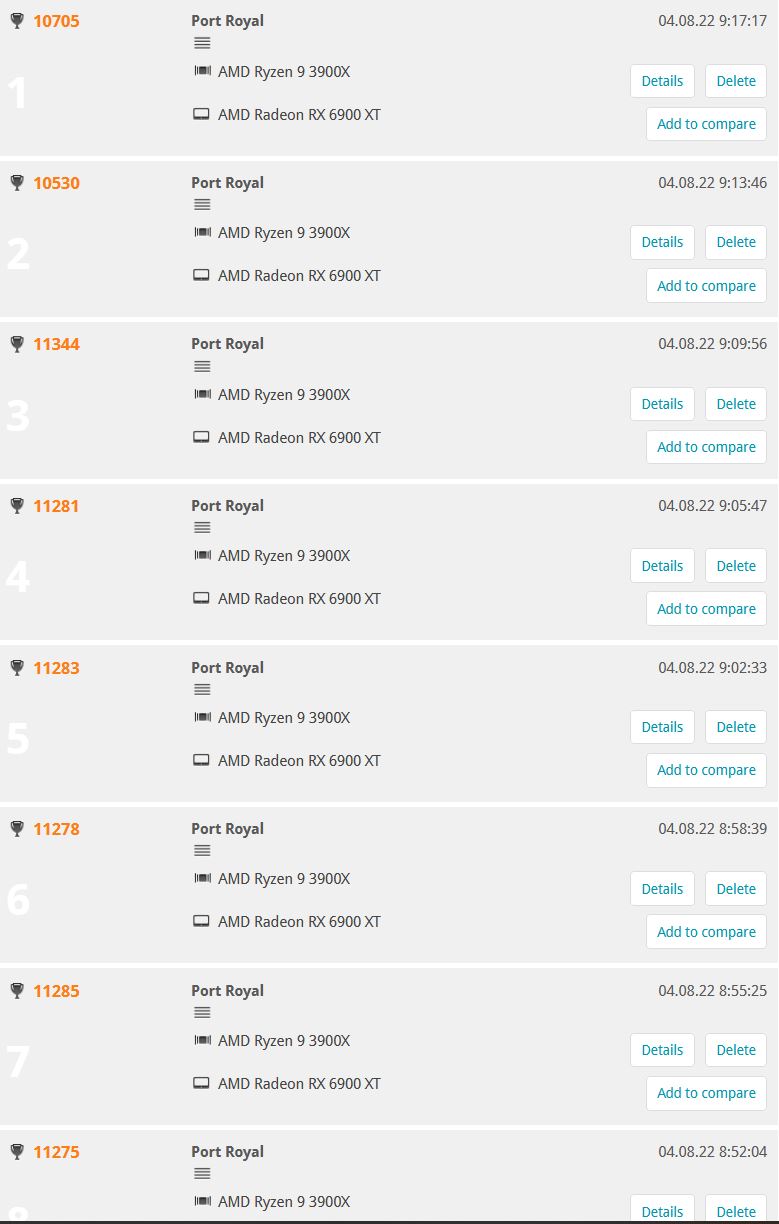Open the Port Royal title in result 6

coord(227,829)
